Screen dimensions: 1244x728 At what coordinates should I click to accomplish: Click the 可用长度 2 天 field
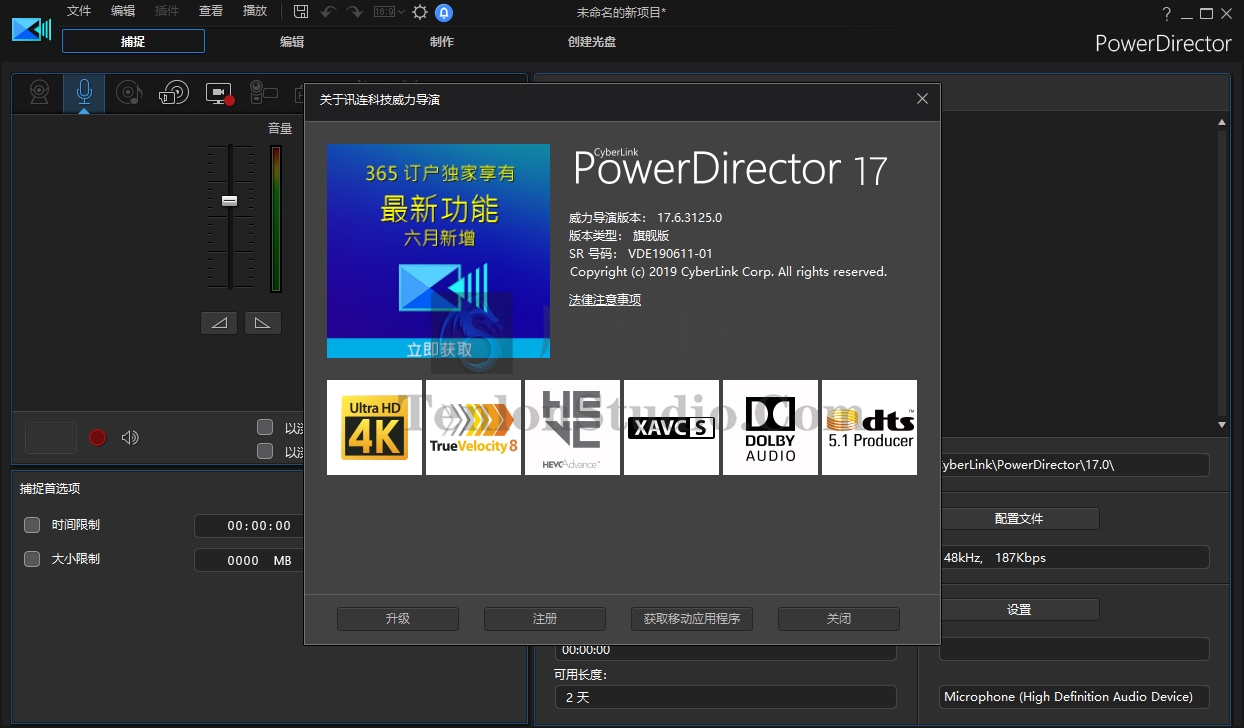(726, 697)
